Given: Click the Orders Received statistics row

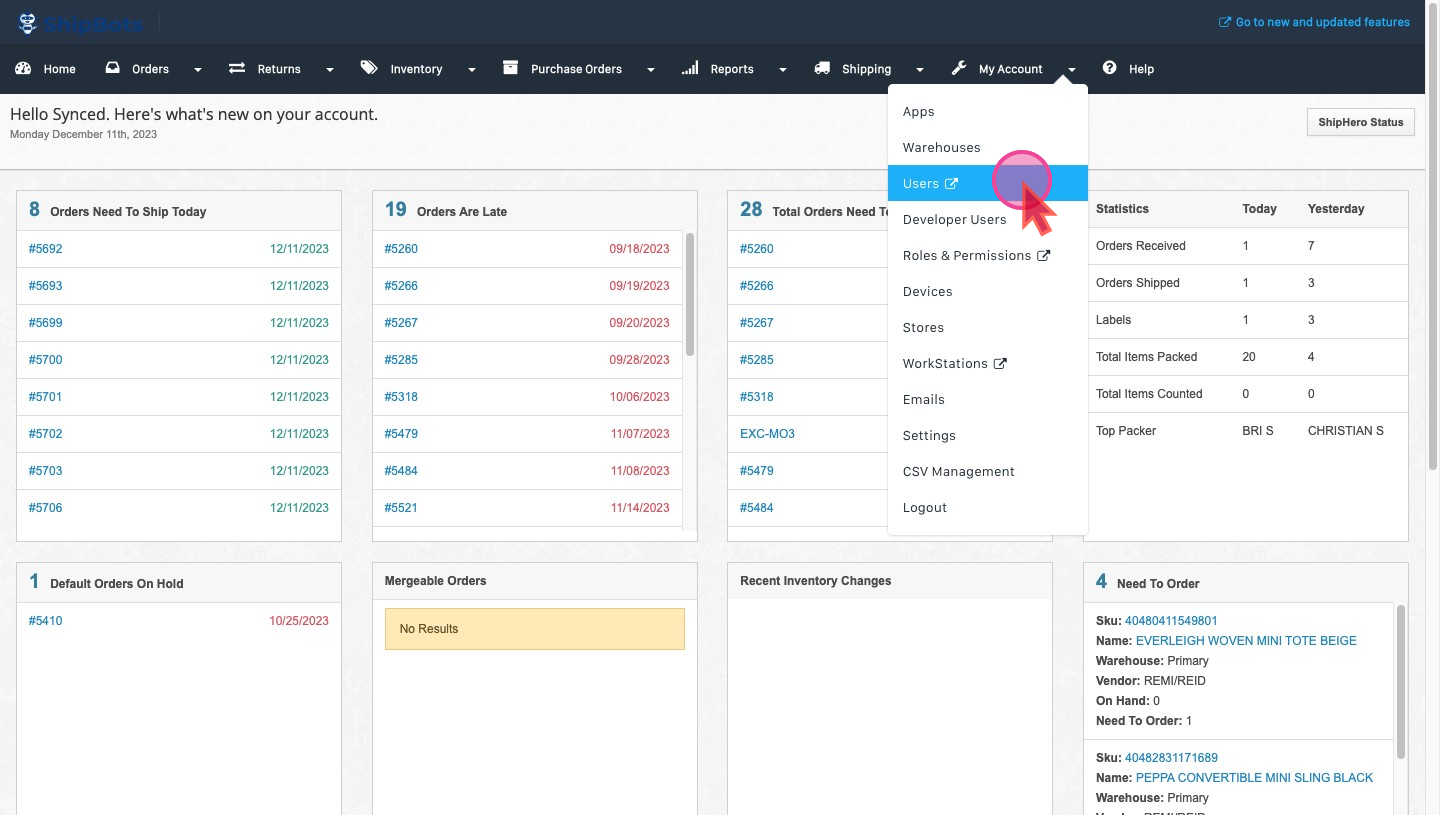Looking at the screenshot, I should (x=1246, y=246).
